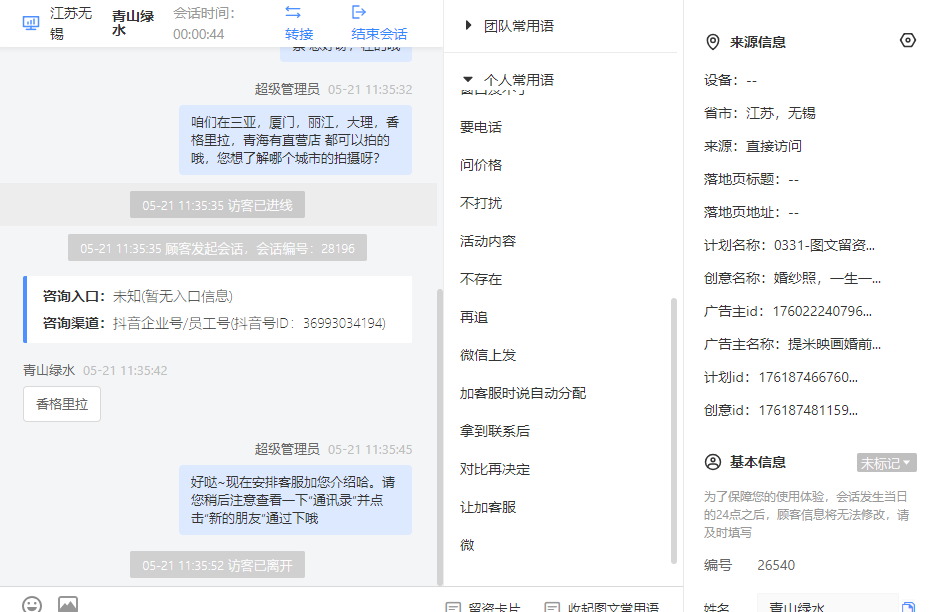Viewport: 936px width, 612px height.
Task: Click the 创意id value row
Action: (x=781, y=410)
